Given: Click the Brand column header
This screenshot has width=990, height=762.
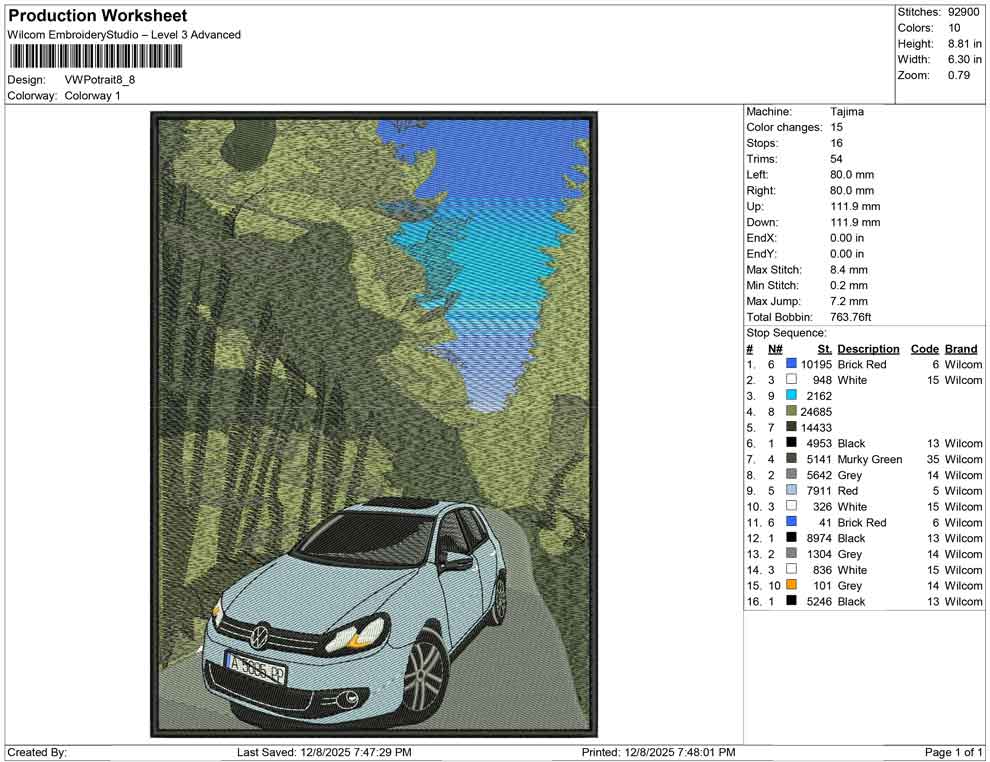Looking at the screenshot, I should (961, 348).
